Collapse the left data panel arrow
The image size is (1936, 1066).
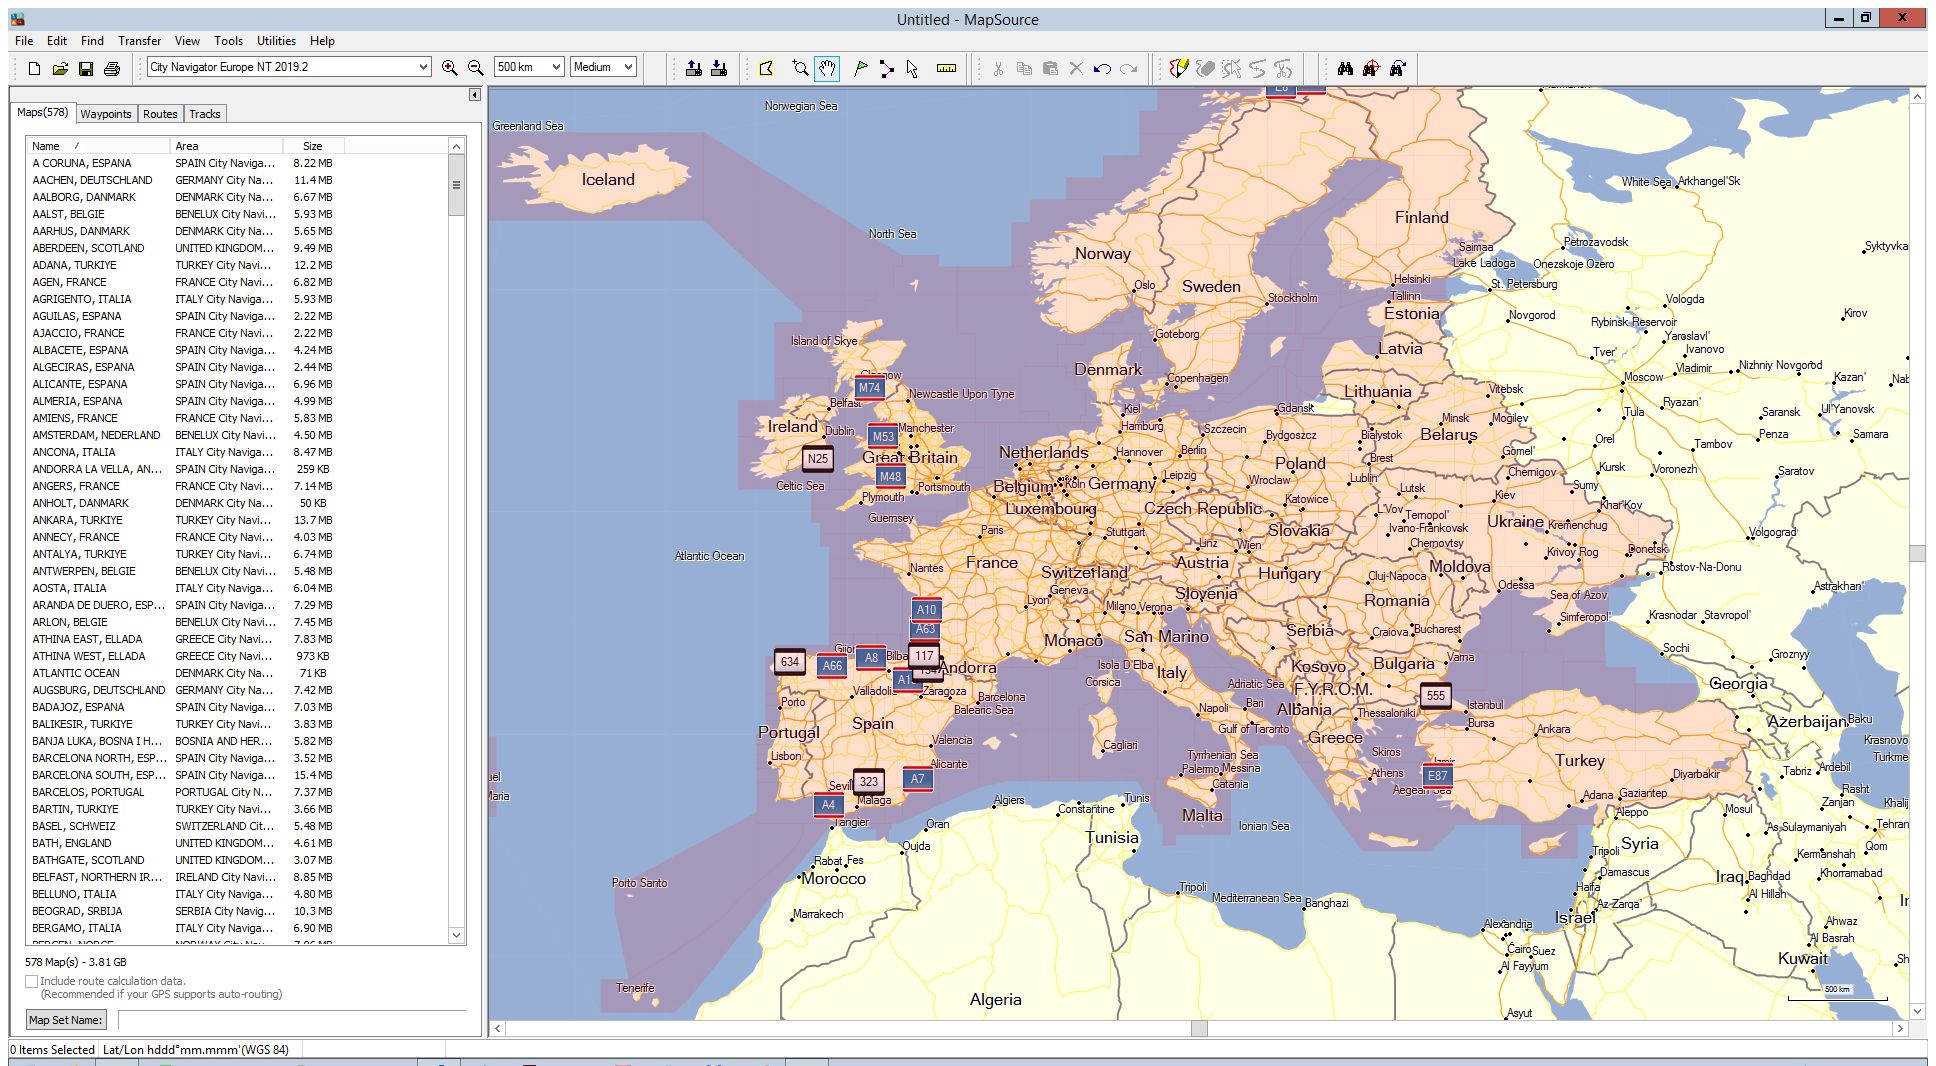click(474, 95)
